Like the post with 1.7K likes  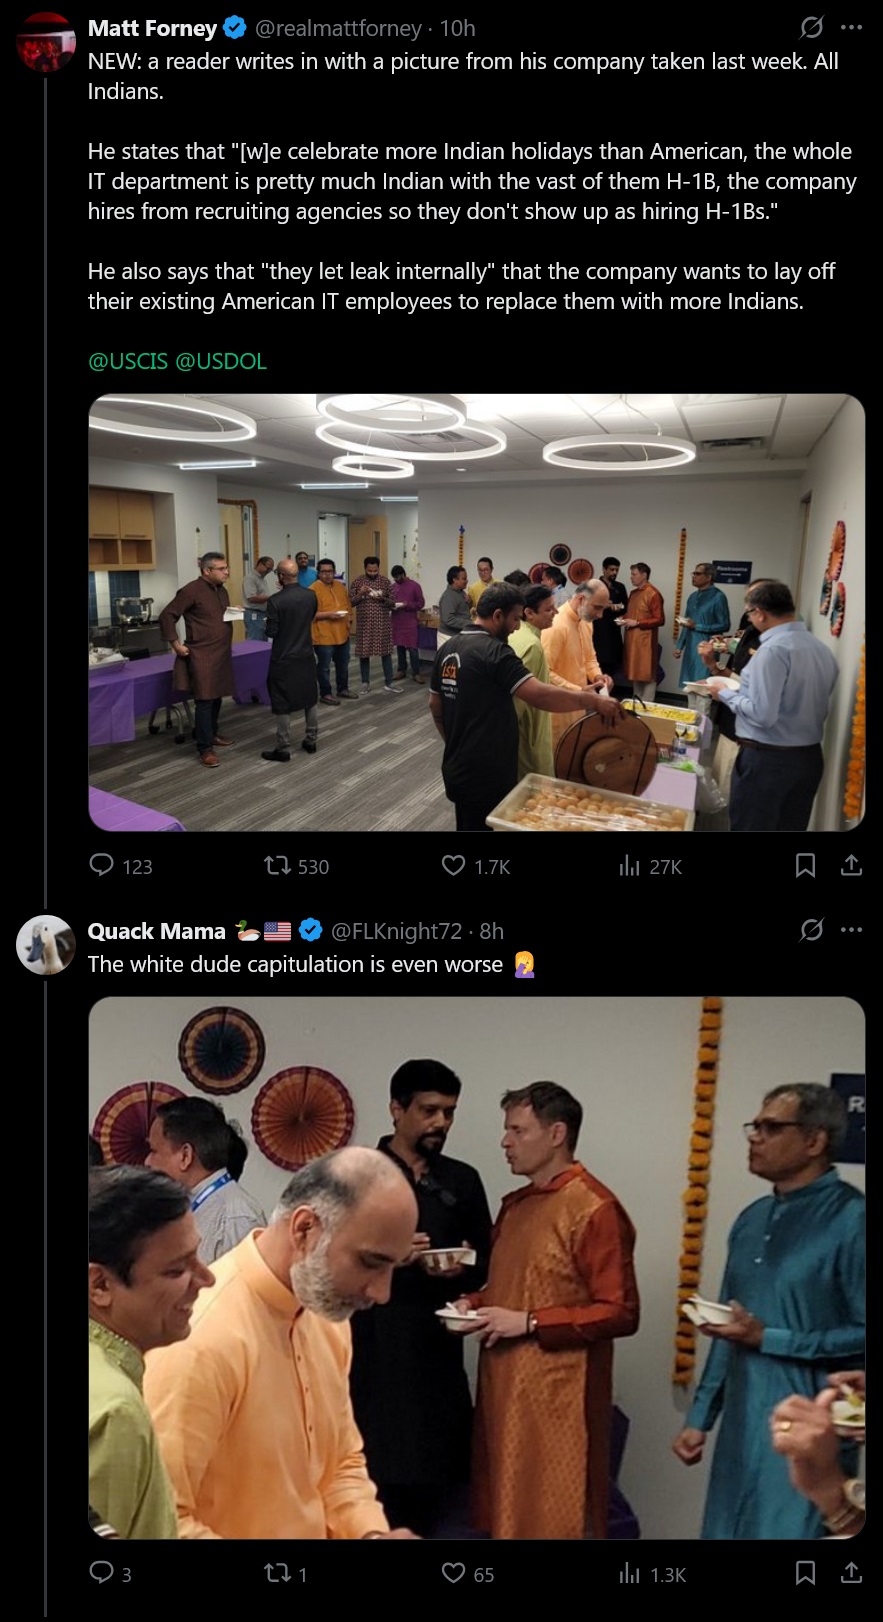pyautogui.click(x=476, y=866)
